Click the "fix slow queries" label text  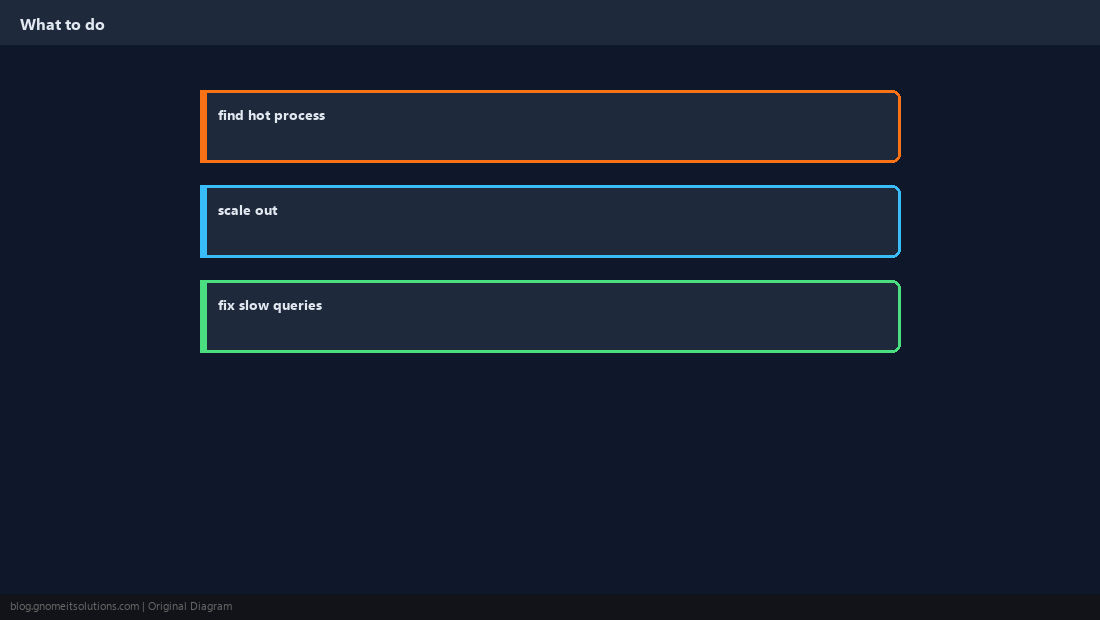269,306
